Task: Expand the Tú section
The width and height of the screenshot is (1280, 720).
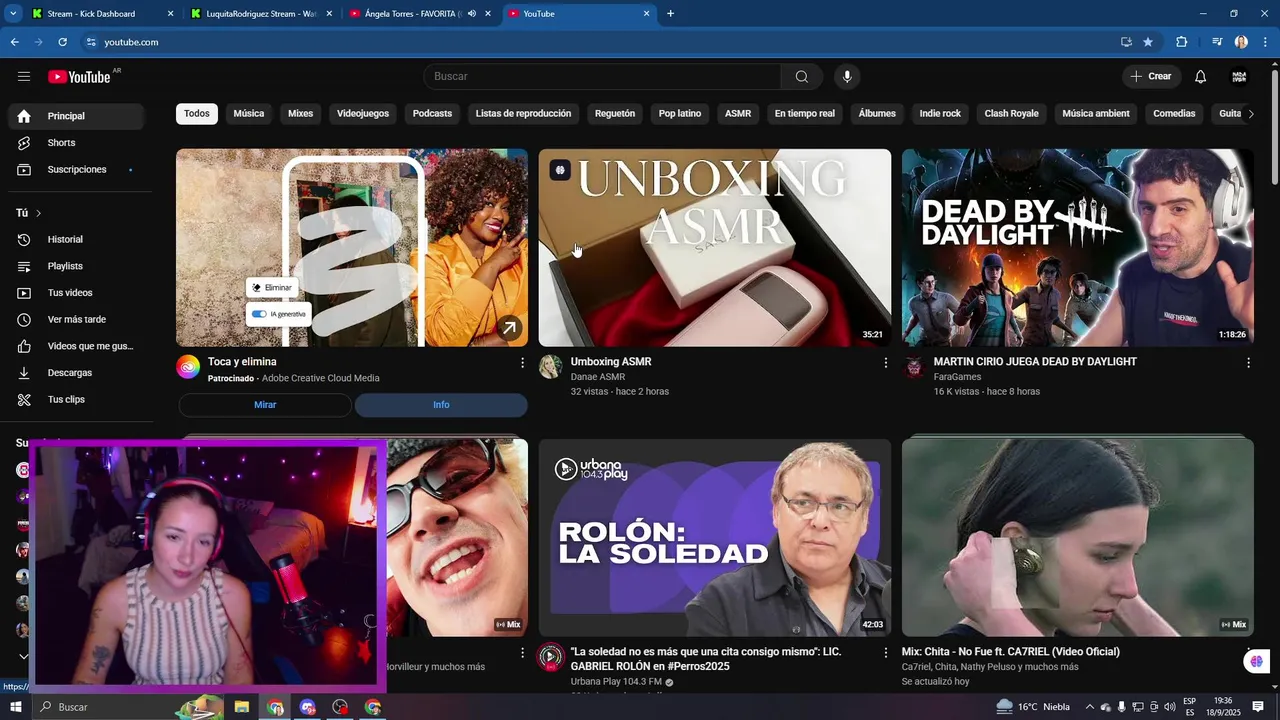Action: (28, 213)
